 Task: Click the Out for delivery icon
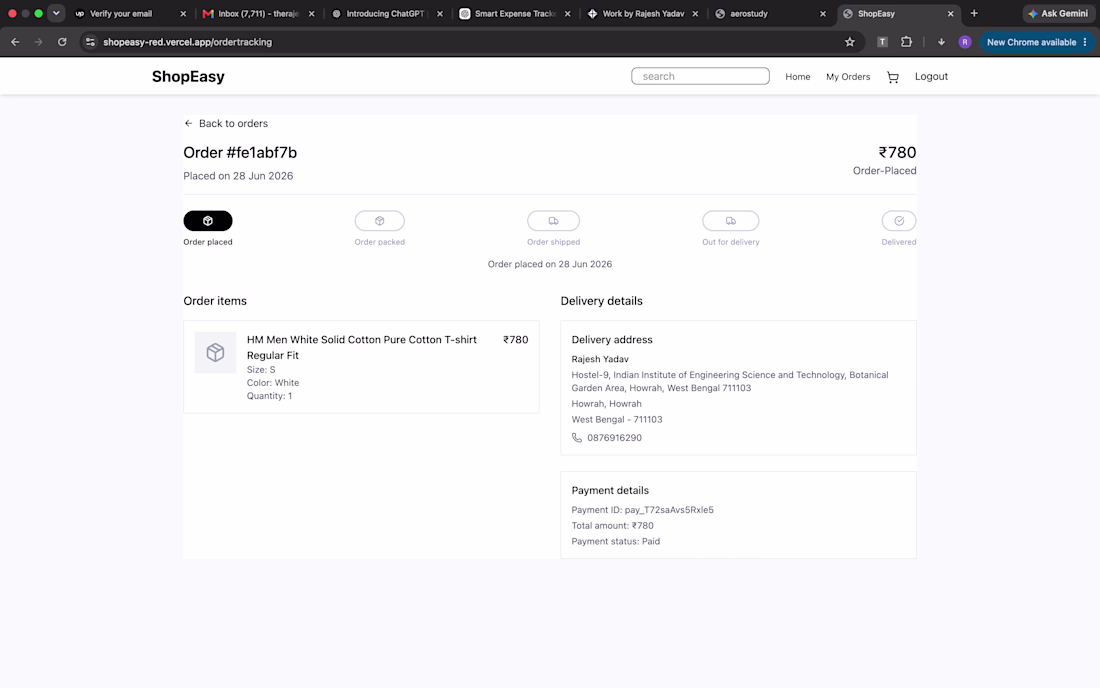click(x=730, y=221)
